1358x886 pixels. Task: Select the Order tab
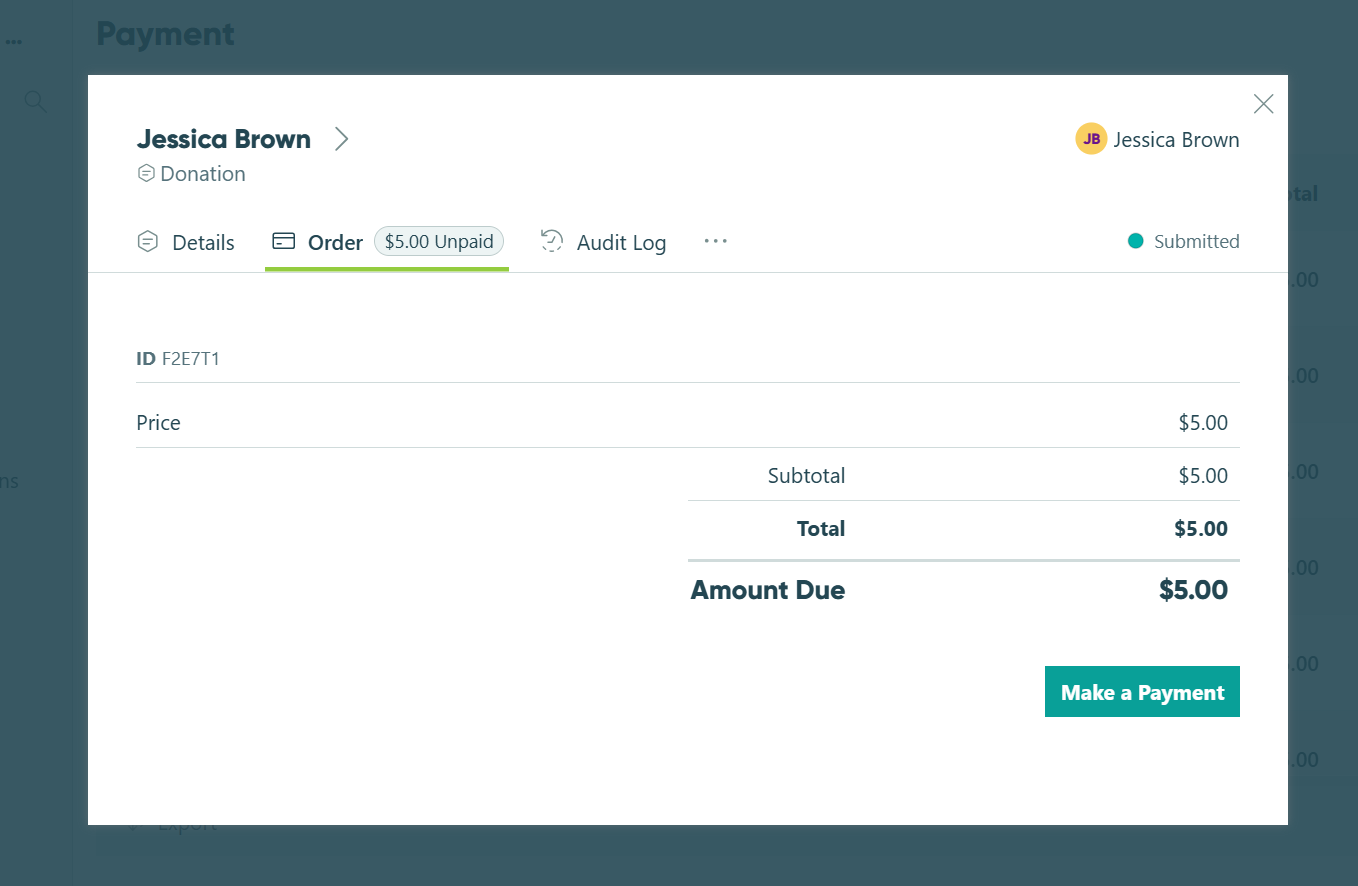coord(387,242)
